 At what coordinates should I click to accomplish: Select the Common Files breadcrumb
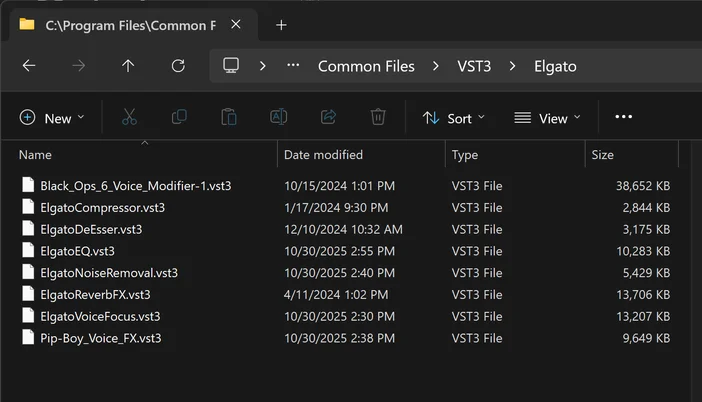[366, 67]
